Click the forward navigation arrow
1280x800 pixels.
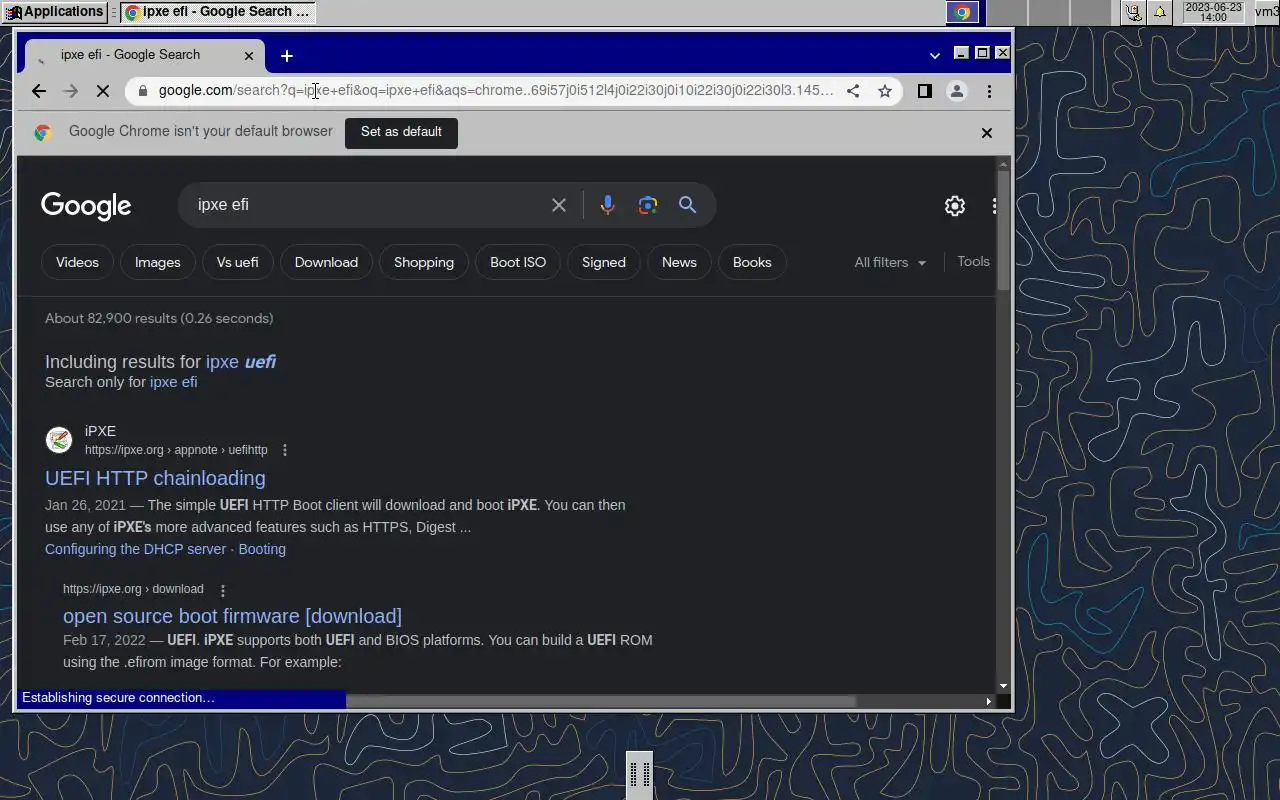pyautogui.click(x=70, y=91)
